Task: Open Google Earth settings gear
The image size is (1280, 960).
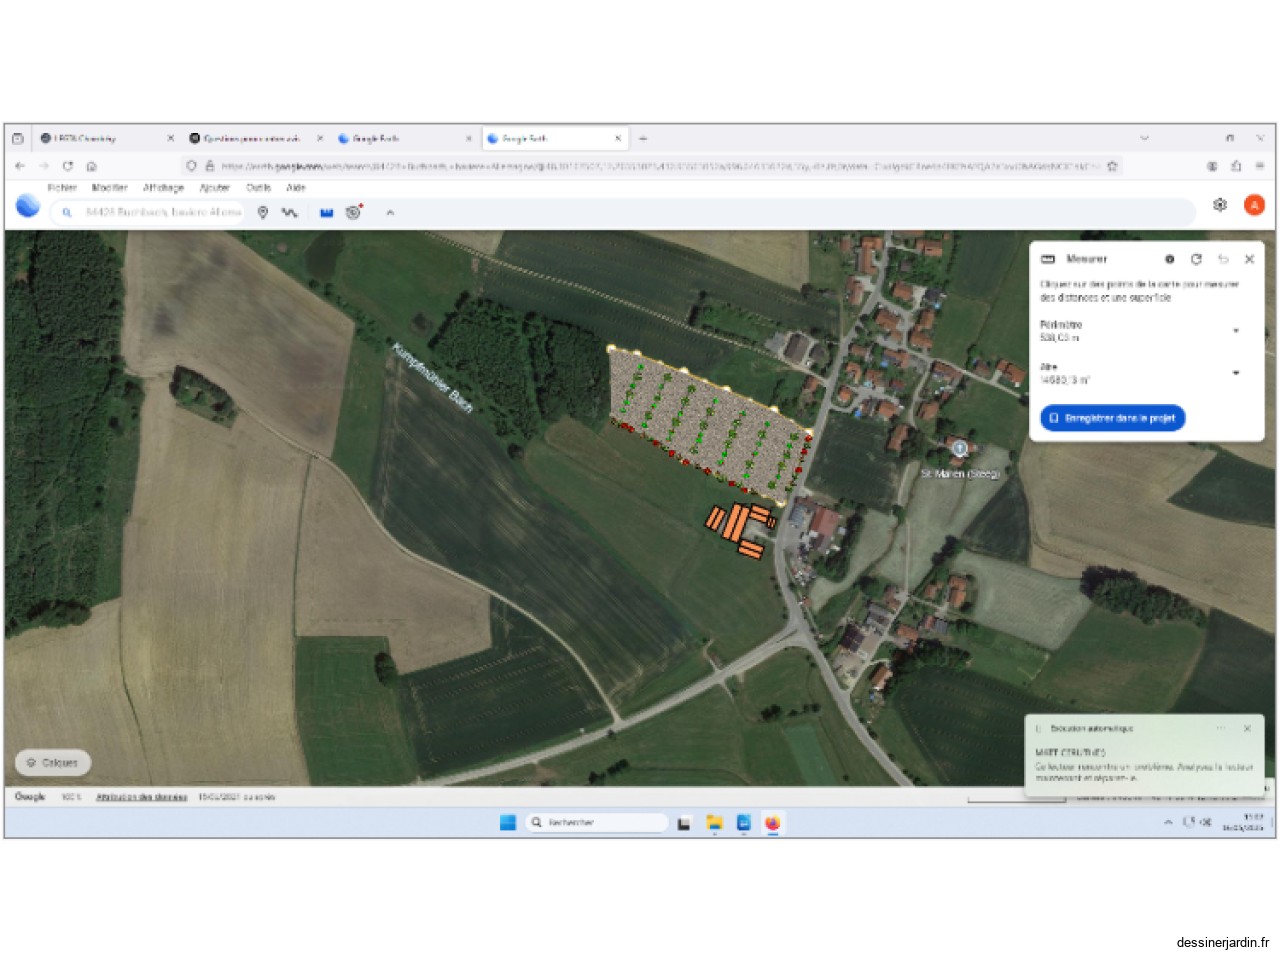Action: 1220,205
